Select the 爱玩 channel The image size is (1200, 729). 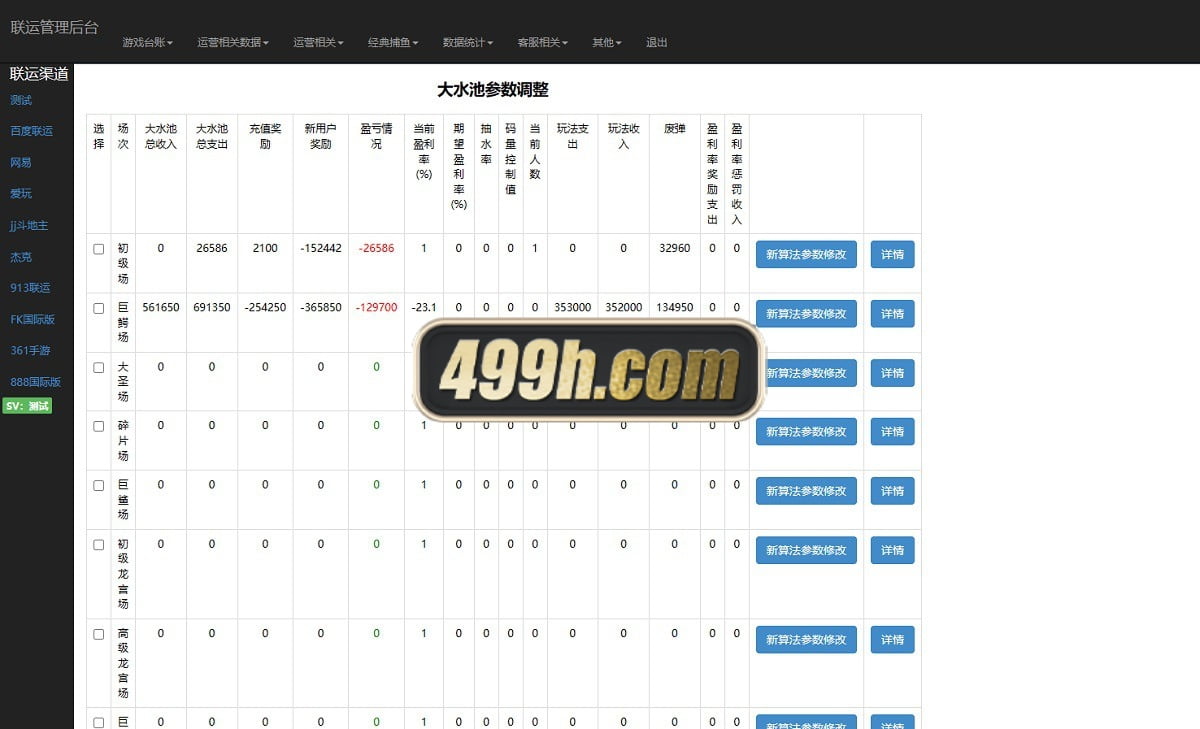pyautogui.click(x=21, y=193)
